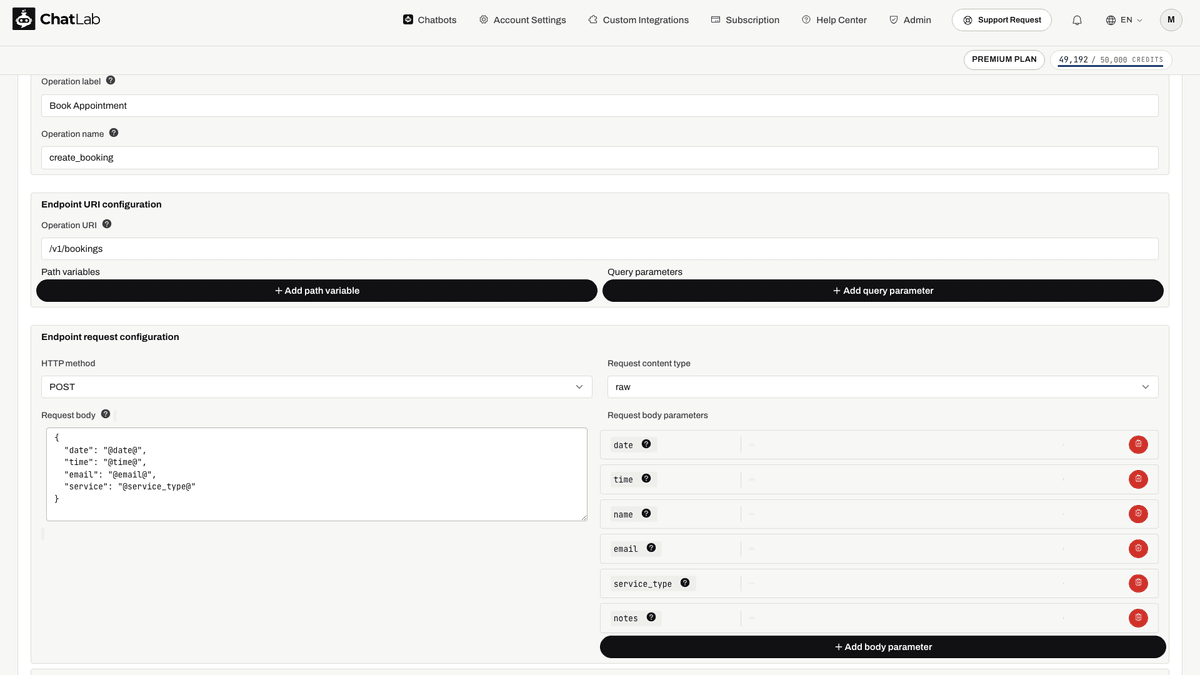Open the Admin section
1200x675 pixels.
pos(910,20)
